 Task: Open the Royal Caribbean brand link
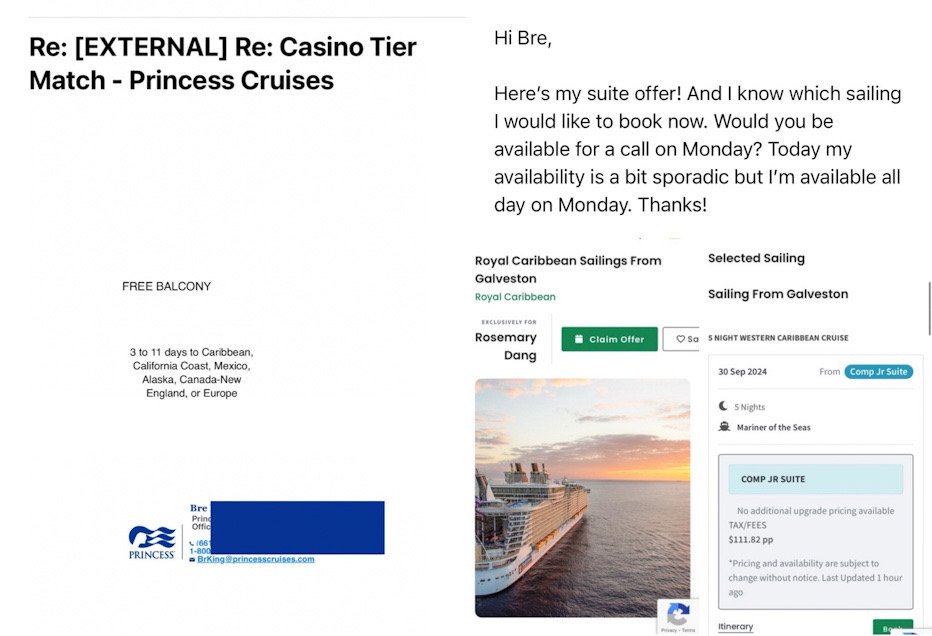click(x=515, y=297)
